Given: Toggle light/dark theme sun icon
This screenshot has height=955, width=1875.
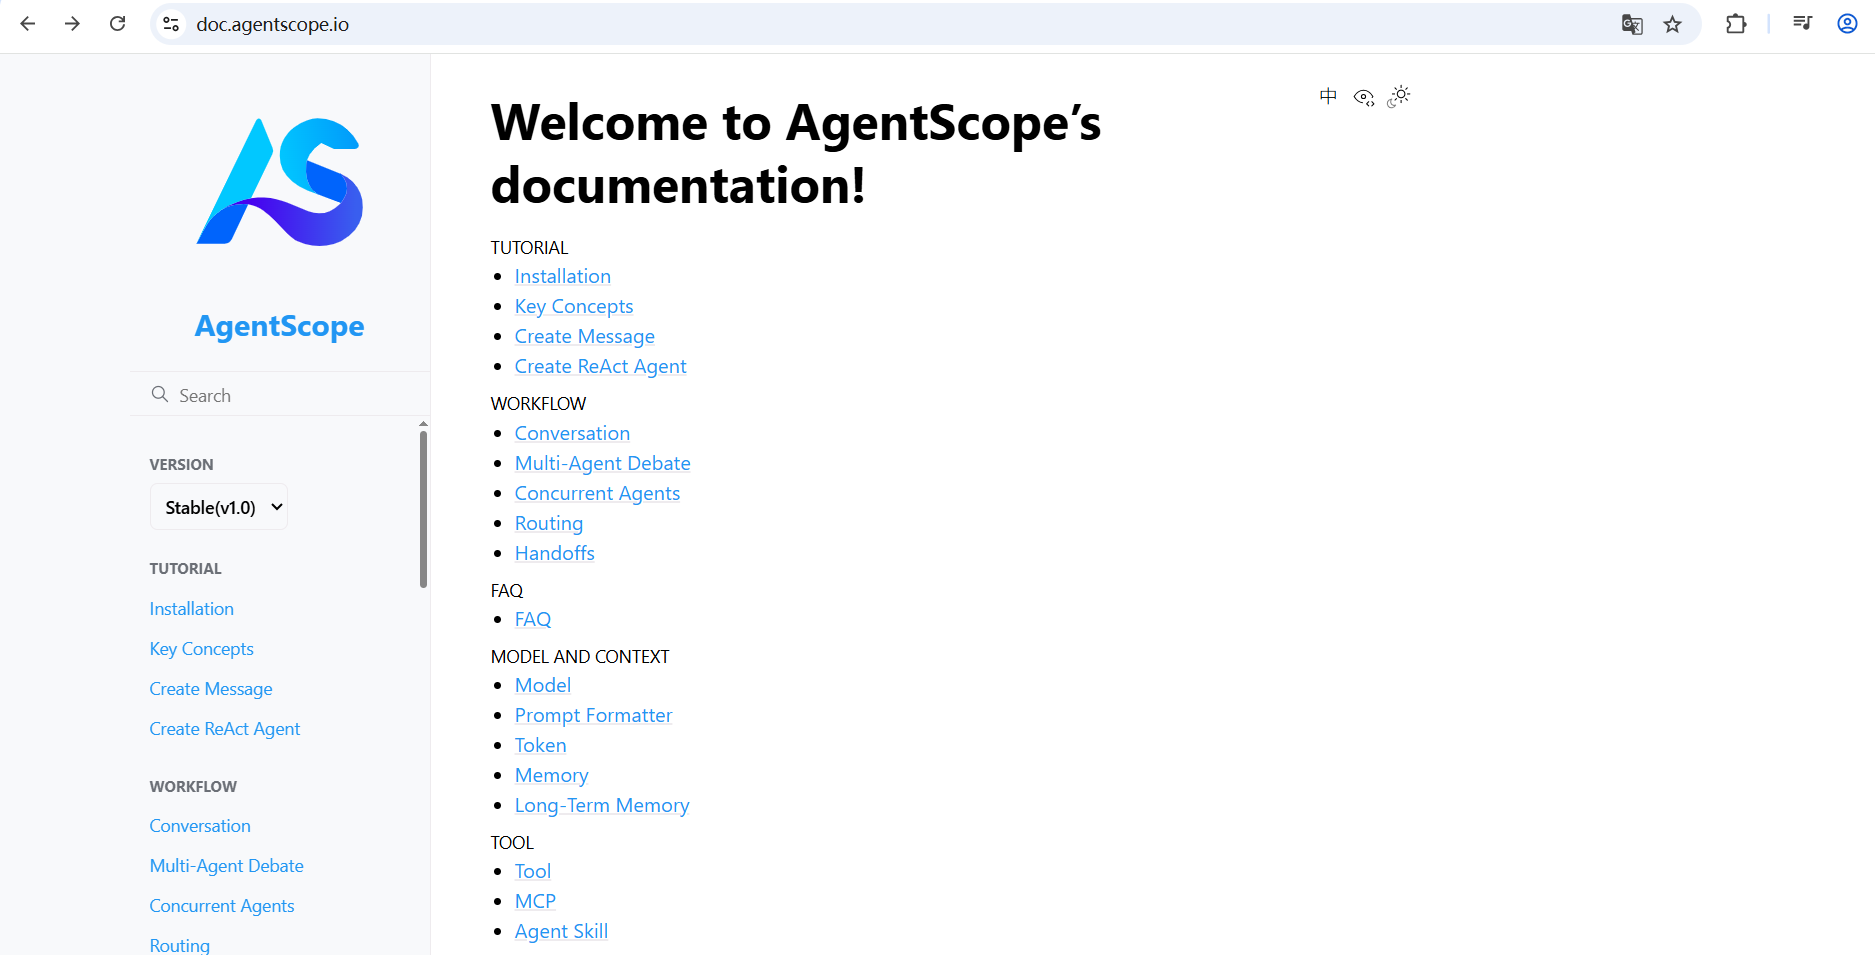Looking at the screenshot, I should coord(1399,96).
